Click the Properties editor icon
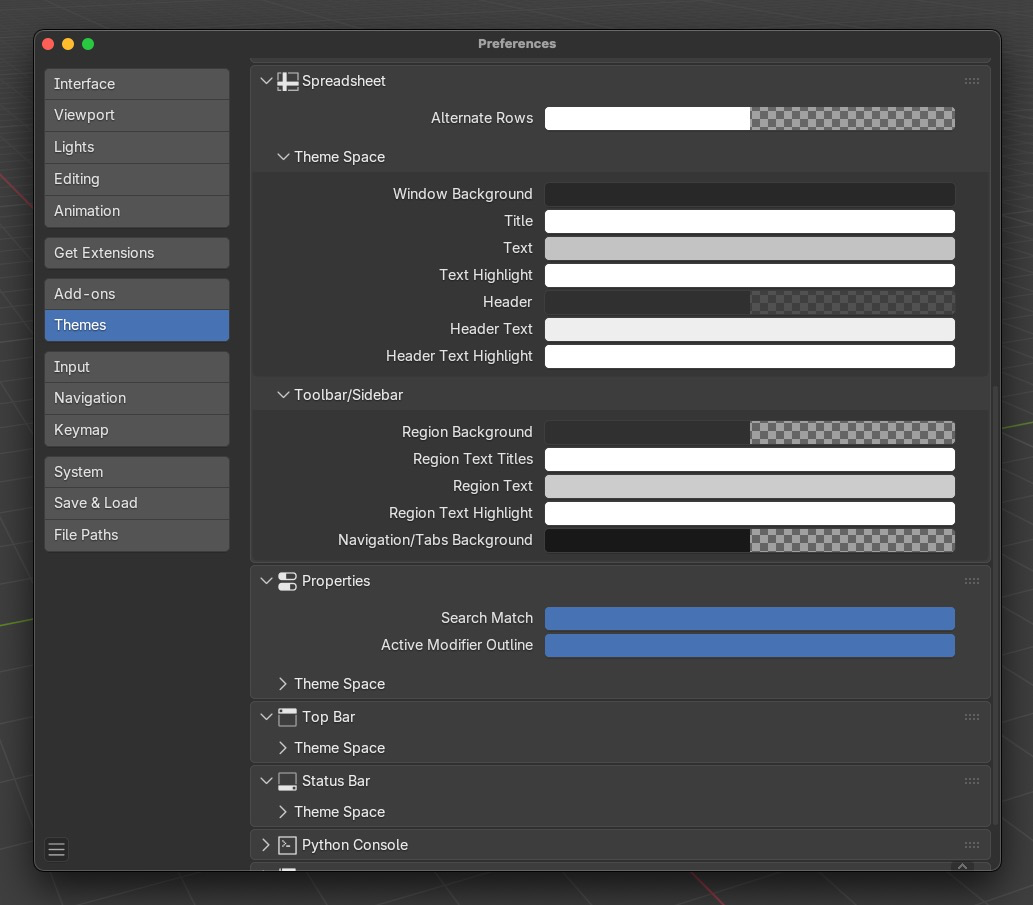This screenshot has width=1033, height=905. pyautogui.click(x=287, y=582)
